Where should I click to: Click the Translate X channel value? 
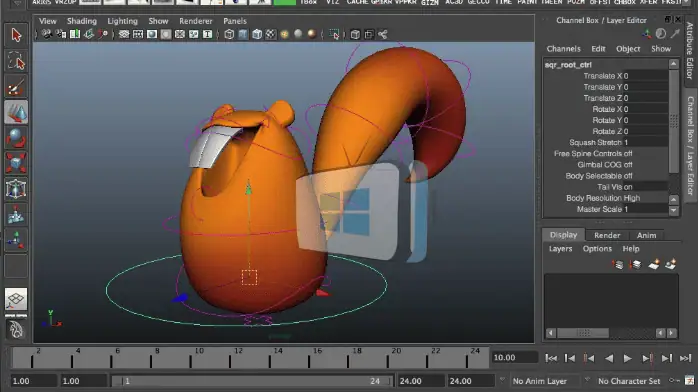645,76
